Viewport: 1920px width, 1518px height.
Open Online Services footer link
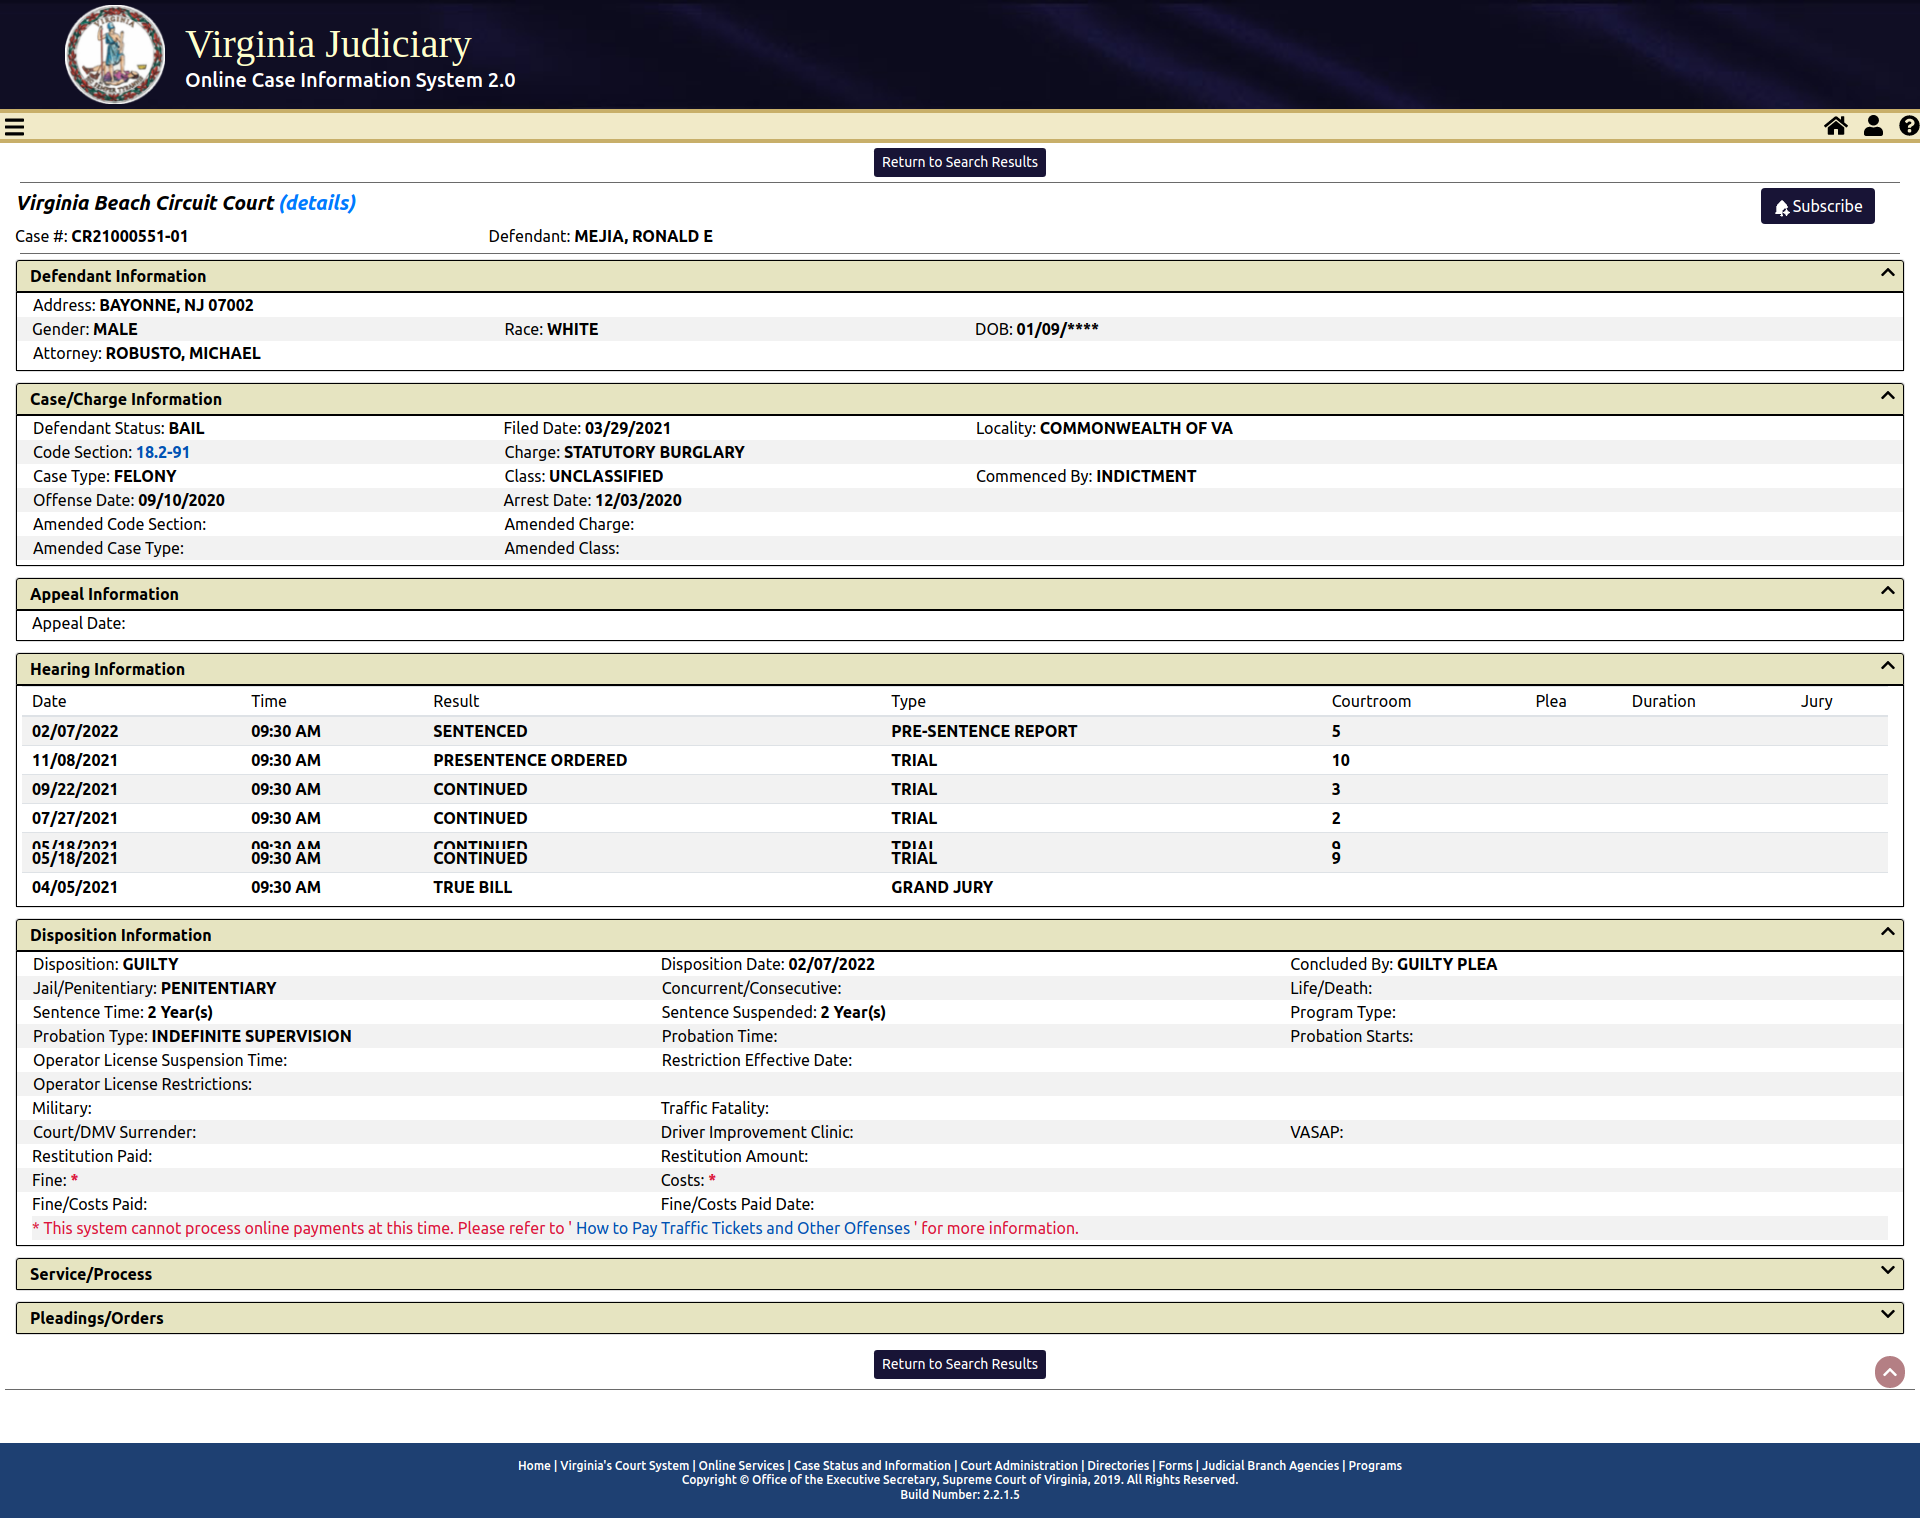tap(741, 1466)
